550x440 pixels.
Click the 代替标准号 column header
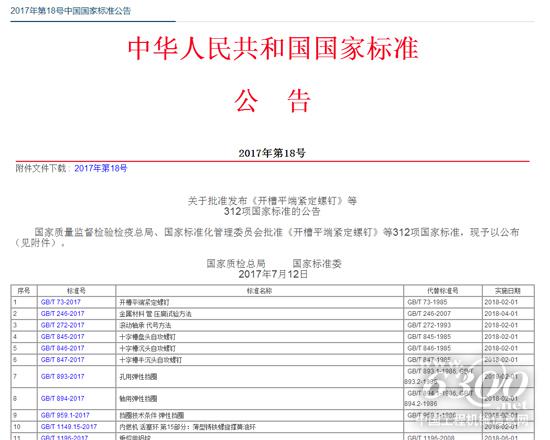(x=443, y=291)
